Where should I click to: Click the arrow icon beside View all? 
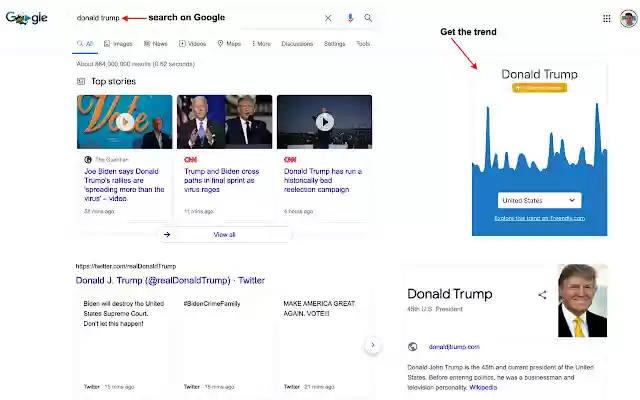click(x=167, y=235)
